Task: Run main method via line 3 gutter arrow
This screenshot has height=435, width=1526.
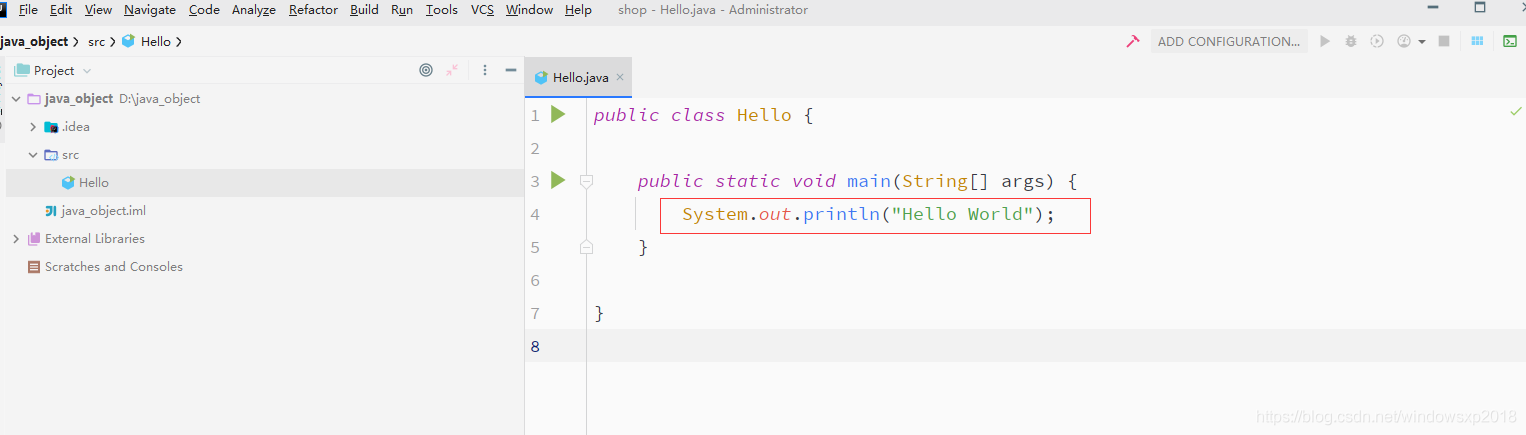Action: 558,180
